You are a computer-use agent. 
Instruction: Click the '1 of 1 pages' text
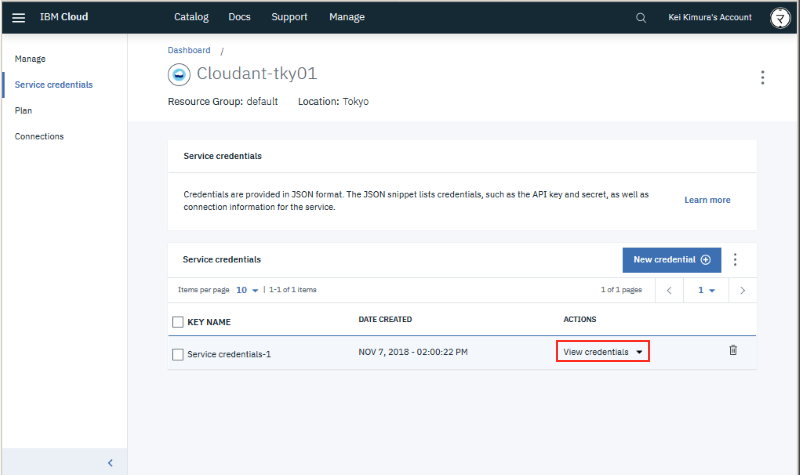coord(621,290)
